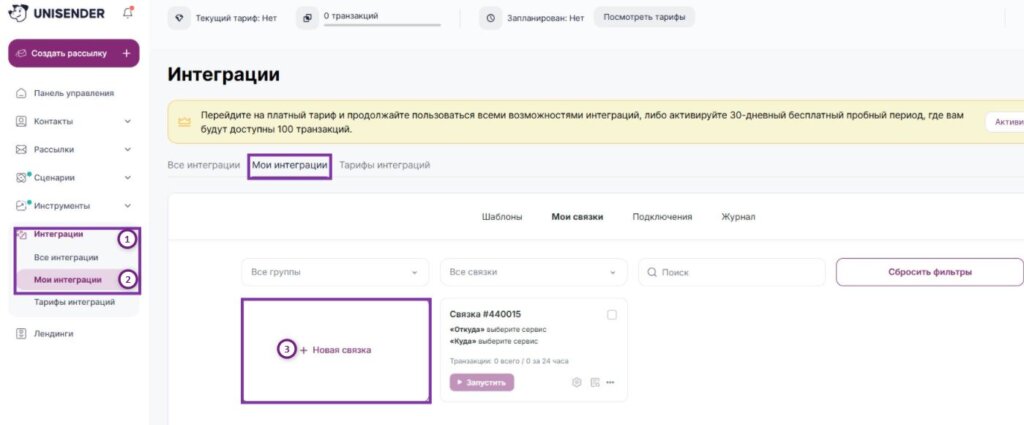Click the Unisender logo
Viewport: 1024px width, 425px height.
56,13
